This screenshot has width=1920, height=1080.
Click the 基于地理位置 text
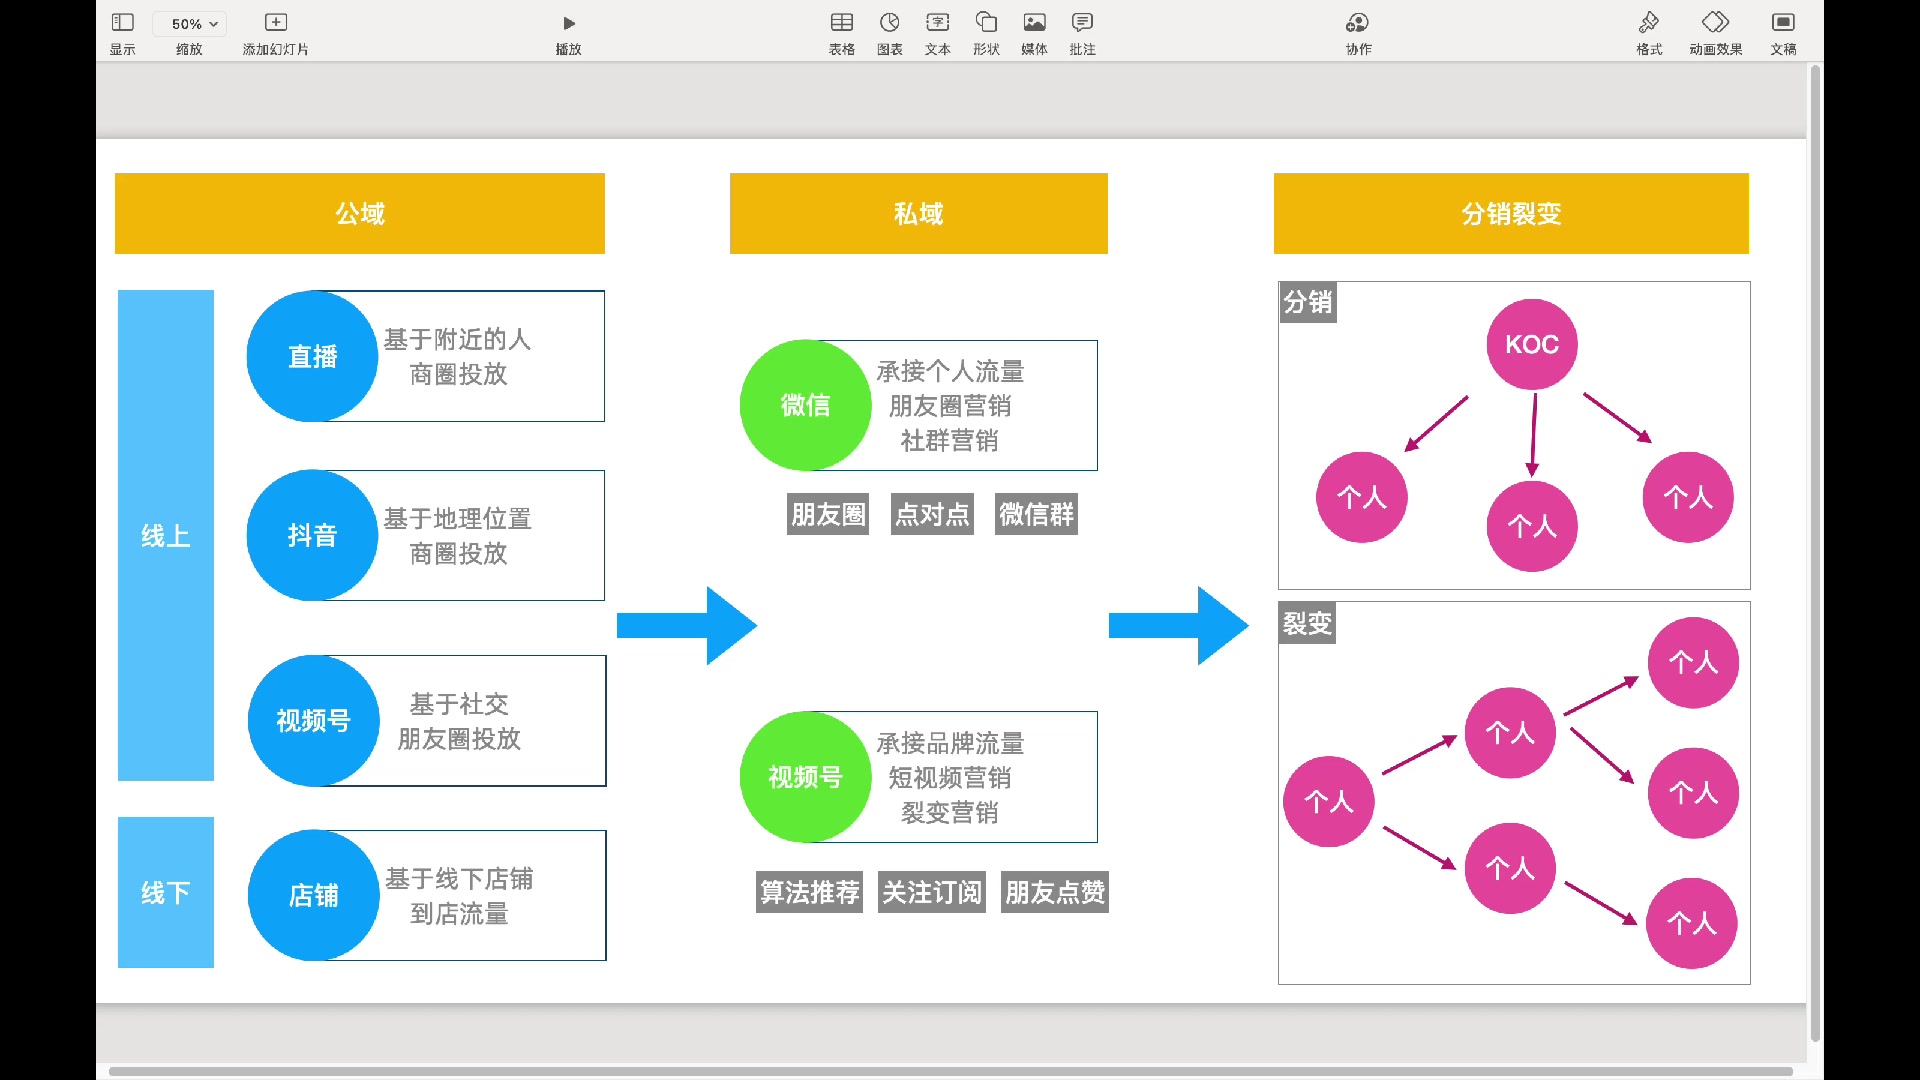(457, 518)
